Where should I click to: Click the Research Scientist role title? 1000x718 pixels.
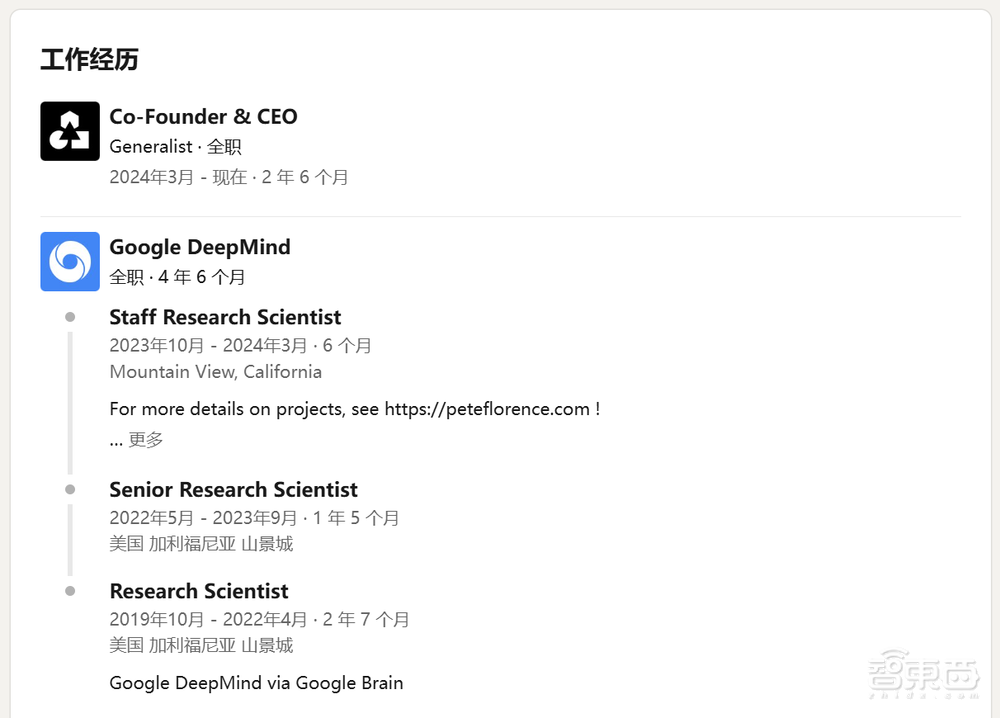tap(199, 591)
